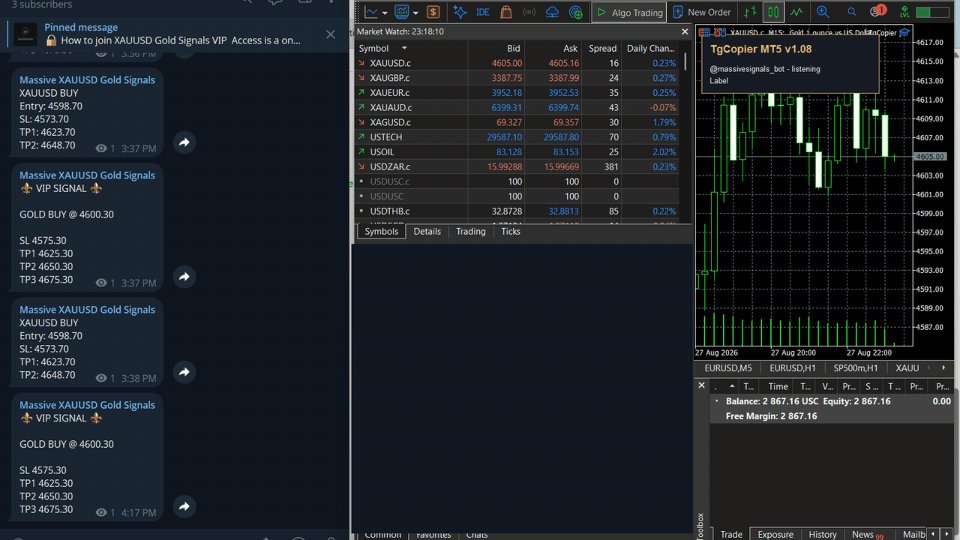Open the Market shopping bag icon
The width and height of the screenshot is (960, 540).
[506, 12]
